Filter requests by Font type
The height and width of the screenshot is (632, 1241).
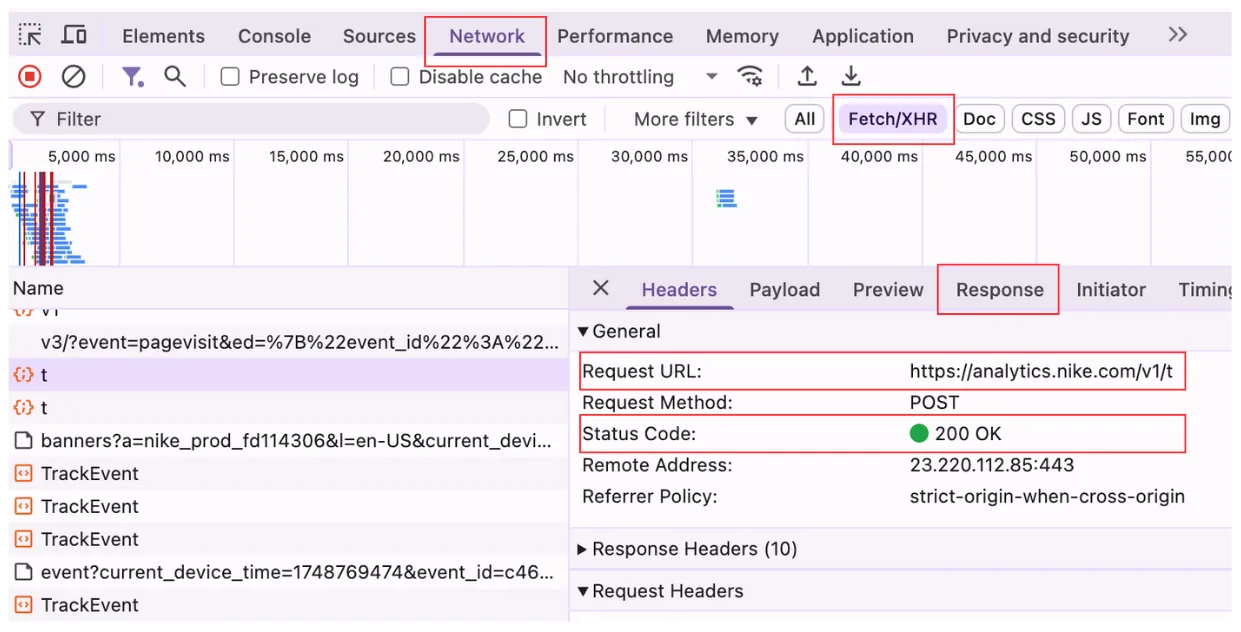click(x=1146, y=119)
